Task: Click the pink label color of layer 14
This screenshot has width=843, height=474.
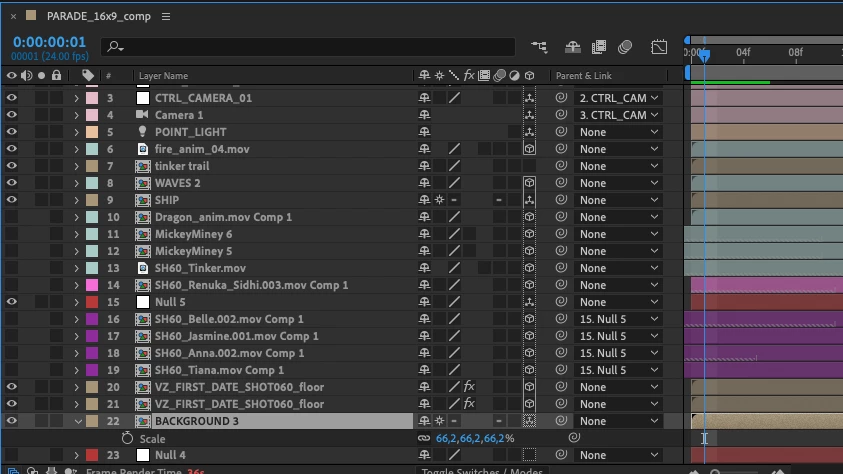Action: pos(92,285)
